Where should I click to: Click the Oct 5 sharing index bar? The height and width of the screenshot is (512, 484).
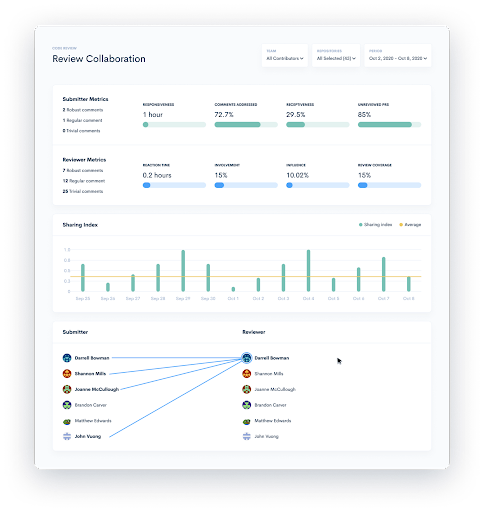click(333, 285)
